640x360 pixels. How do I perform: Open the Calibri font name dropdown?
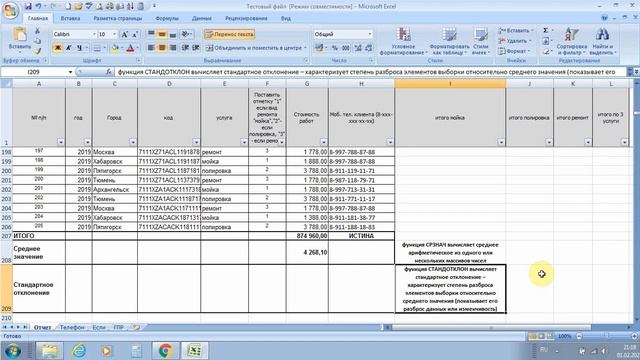[x=94, y=34]
